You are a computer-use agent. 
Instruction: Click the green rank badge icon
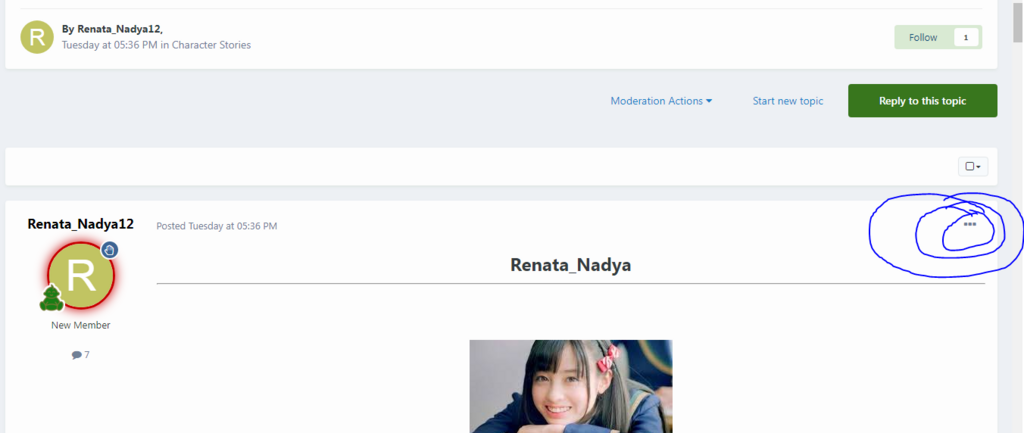(x=51, y=298)
